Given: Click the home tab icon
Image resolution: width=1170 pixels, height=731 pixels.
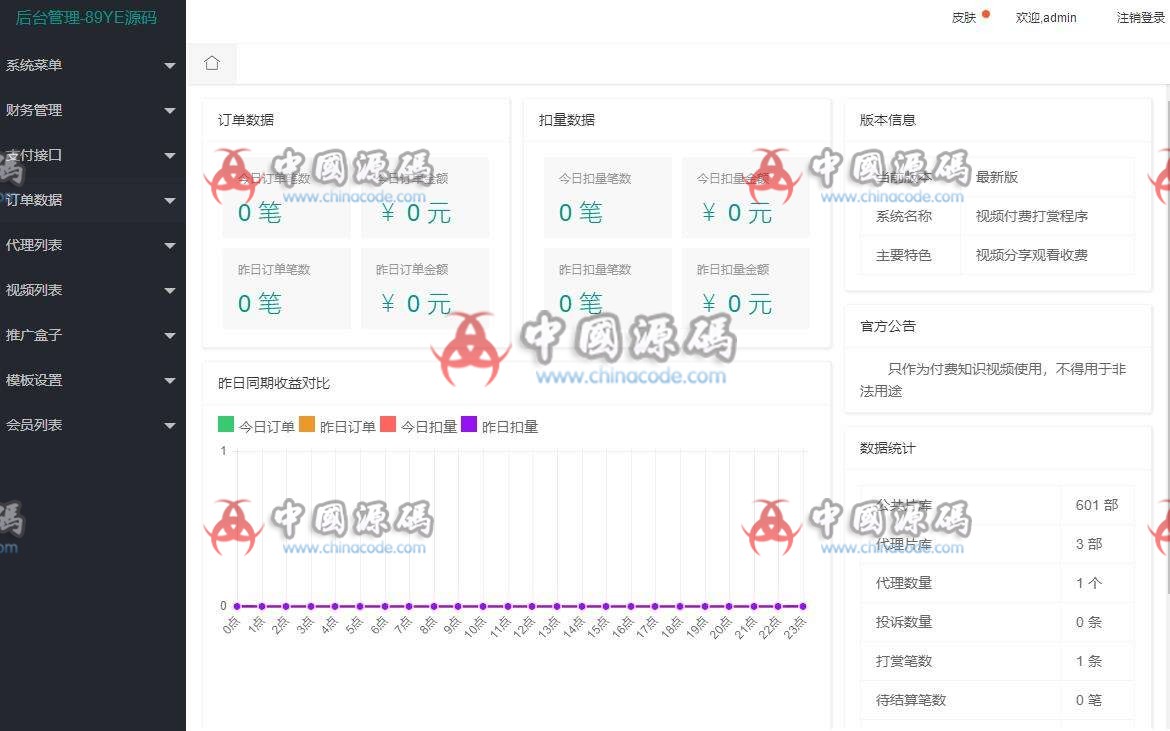Looking at the screenshot, I should point(211,62).
